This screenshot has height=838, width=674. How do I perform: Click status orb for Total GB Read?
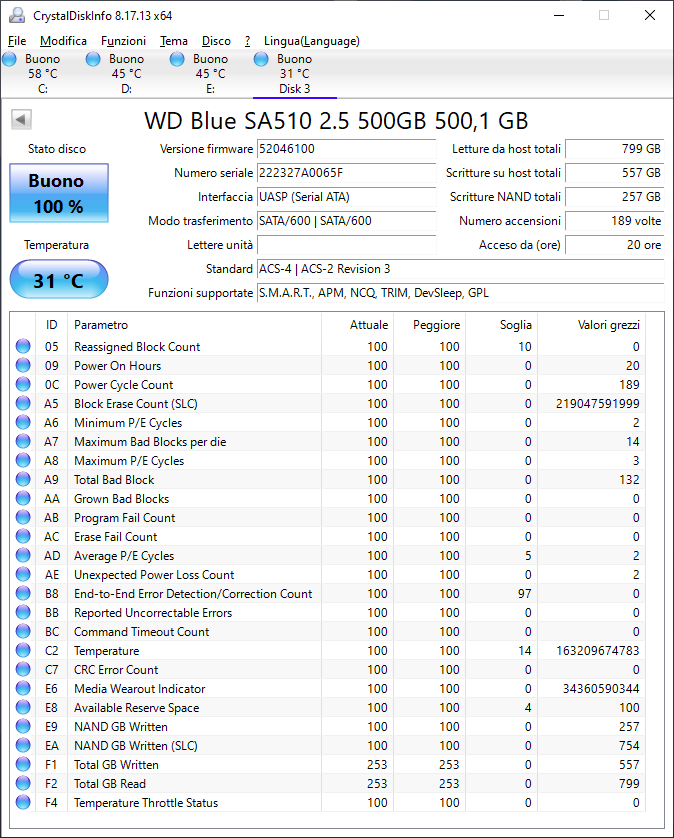(x=23, y=783)
